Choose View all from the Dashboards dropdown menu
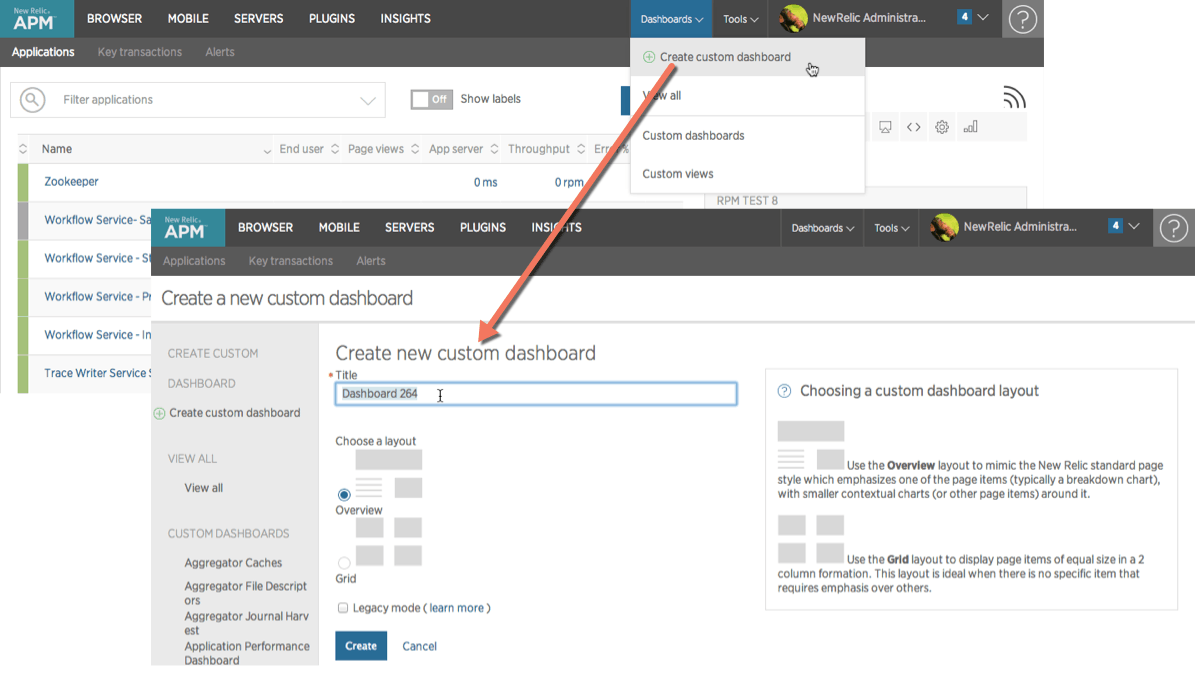This screenshot has width=1200, height=683. (x=748, y=96)
